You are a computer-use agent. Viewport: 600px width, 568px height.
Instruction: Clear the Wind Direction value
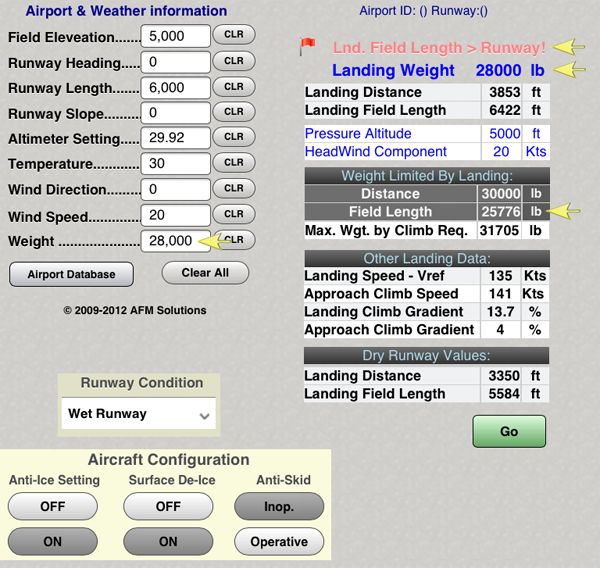(234, 188)
